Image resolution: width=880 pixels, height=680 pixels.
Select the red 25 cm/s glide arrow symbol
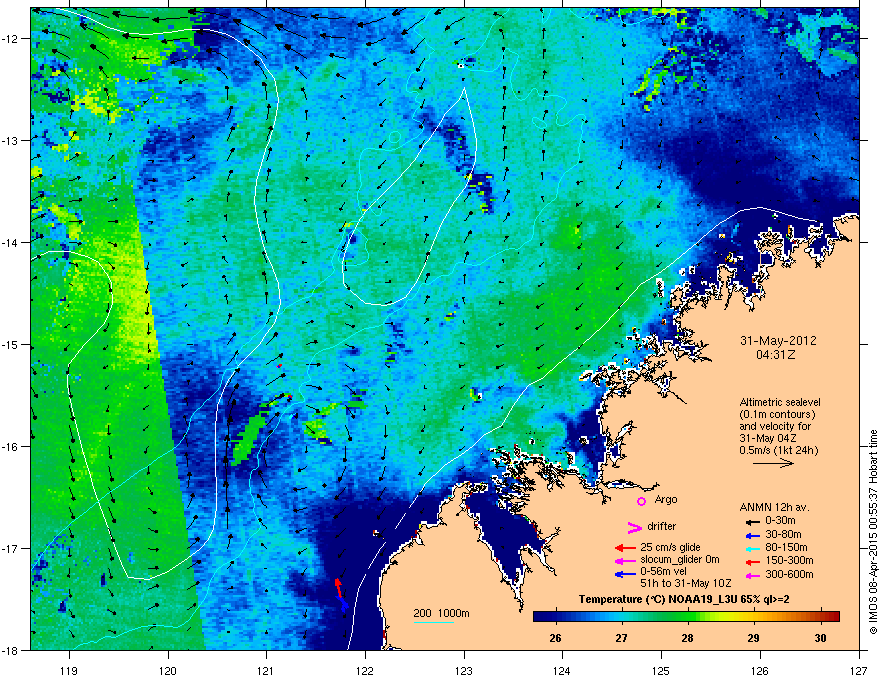(x=625, y=548)
